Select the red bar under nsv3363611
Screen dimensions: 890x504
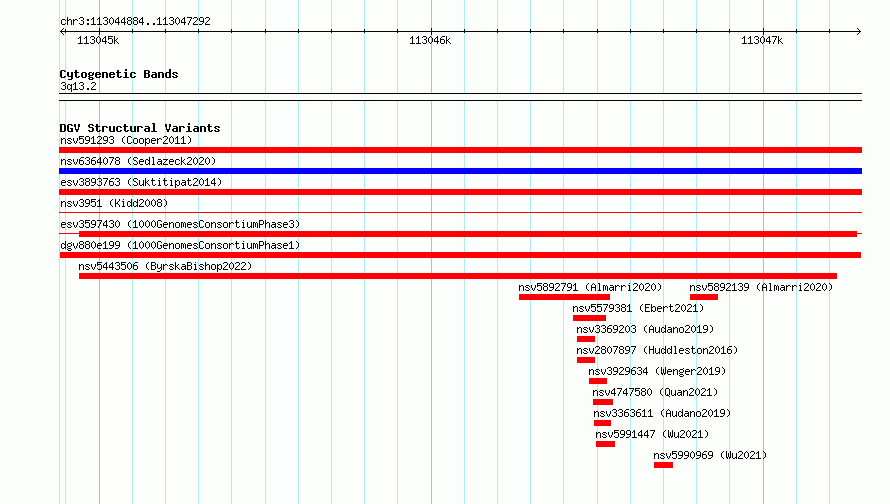pyautogui.click(x=602, y=423)
